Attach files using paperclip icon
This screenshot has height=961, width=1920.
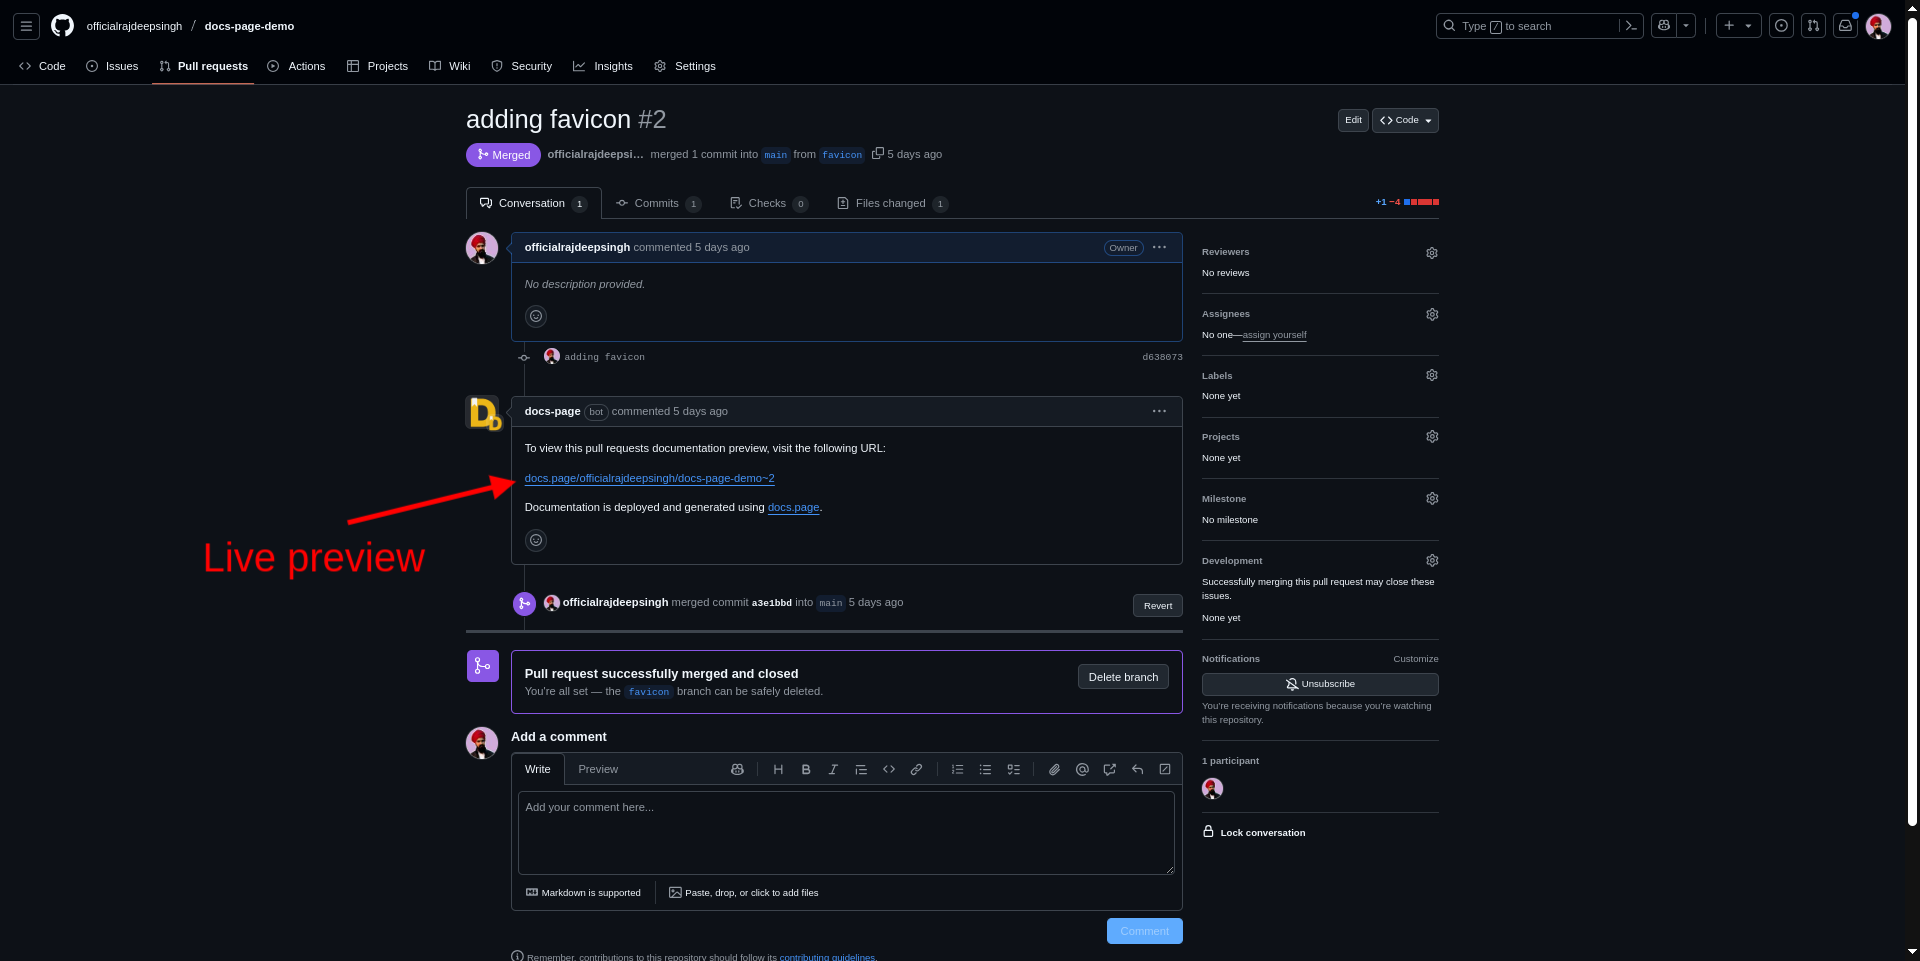pyautogui.click(x=1054, y=769)
